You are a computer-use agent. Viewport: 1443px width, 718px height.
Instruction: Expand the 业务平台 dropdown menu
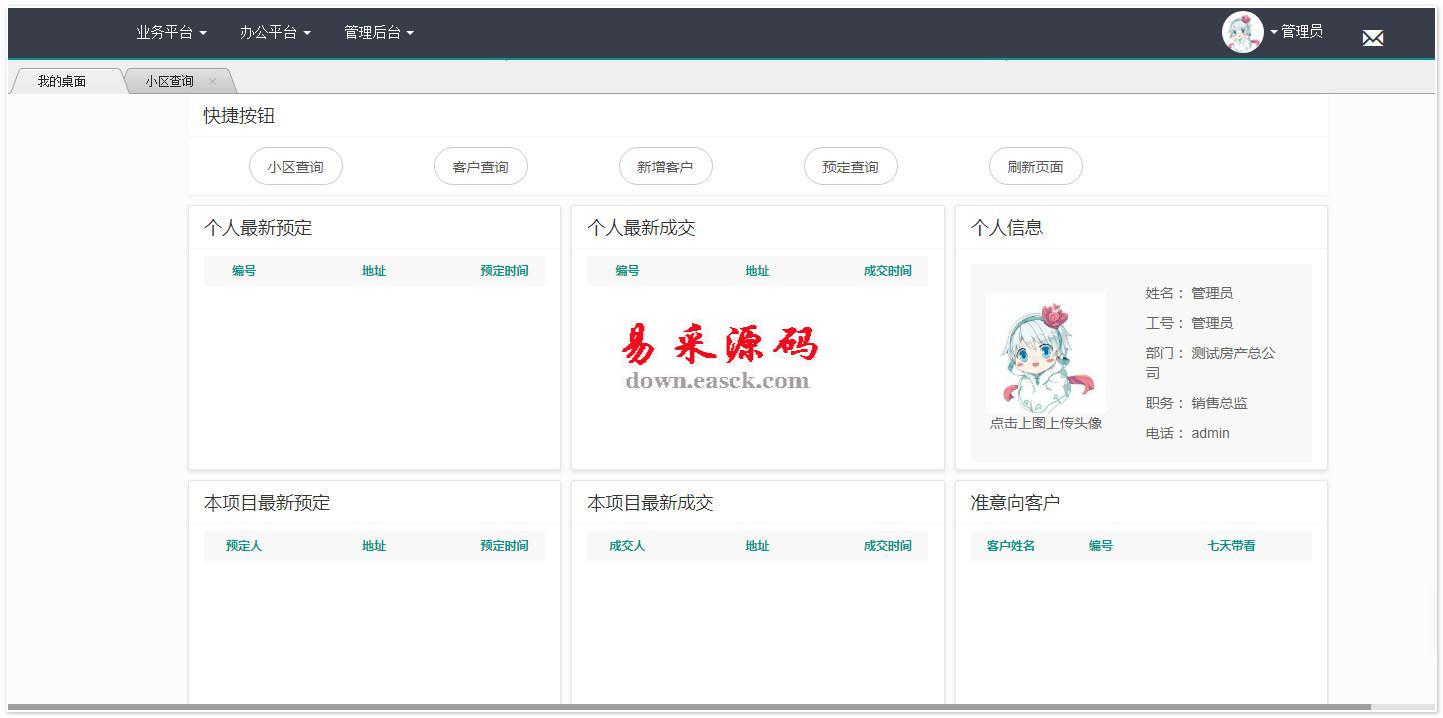[171, 32]
